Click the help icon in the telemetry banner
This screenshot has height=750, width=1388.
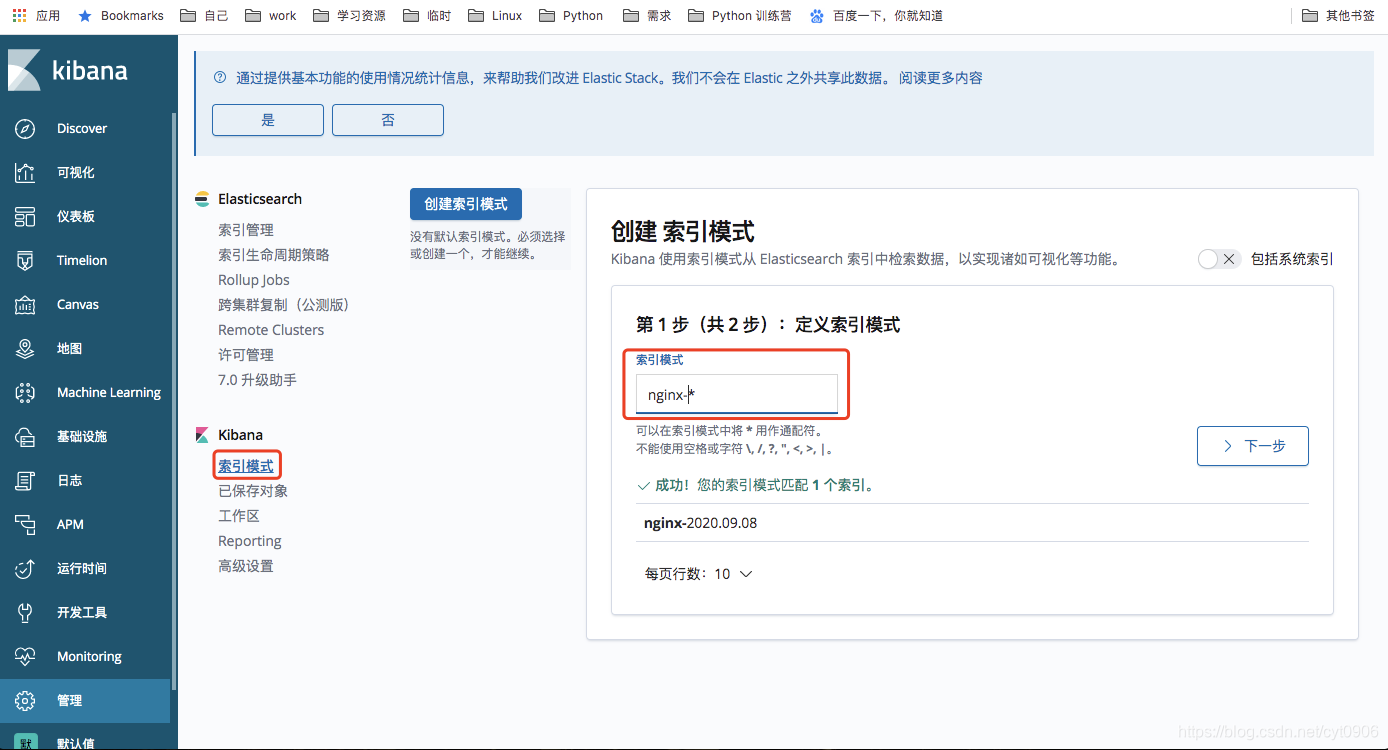click(x=220, y=78)
